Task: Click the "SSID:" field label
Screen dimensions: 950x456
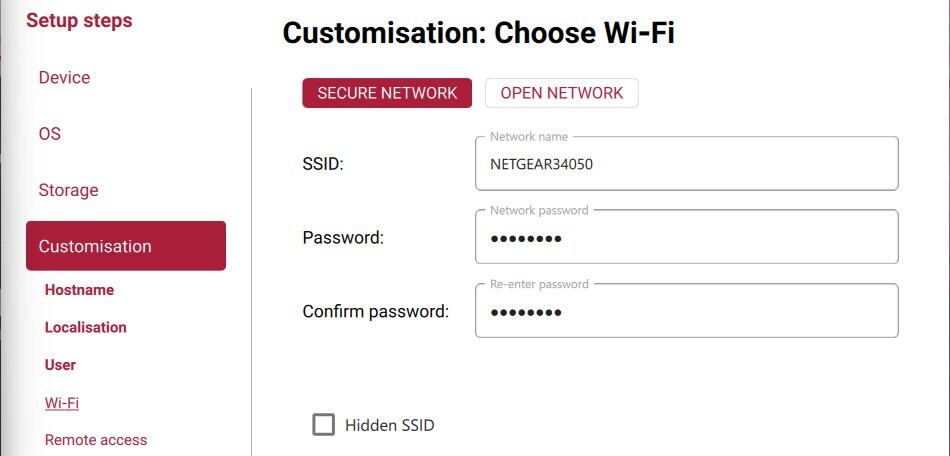Action: pyautogui.click(x=323, y=164)
